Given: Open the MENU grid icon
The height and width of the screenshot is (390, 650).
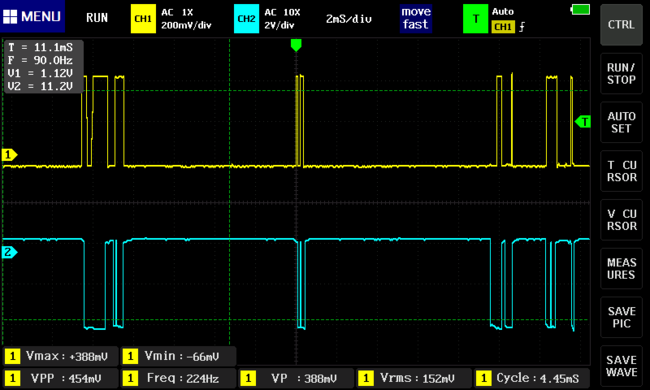Looking at the screenshot, I should 10,17.
